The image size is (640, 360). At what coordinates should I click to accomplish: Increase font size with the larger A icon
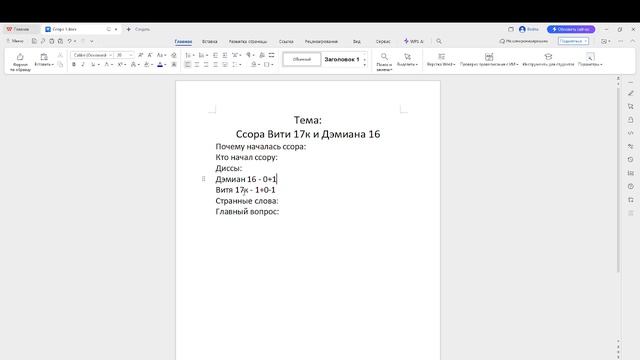[x=140, y=55]
